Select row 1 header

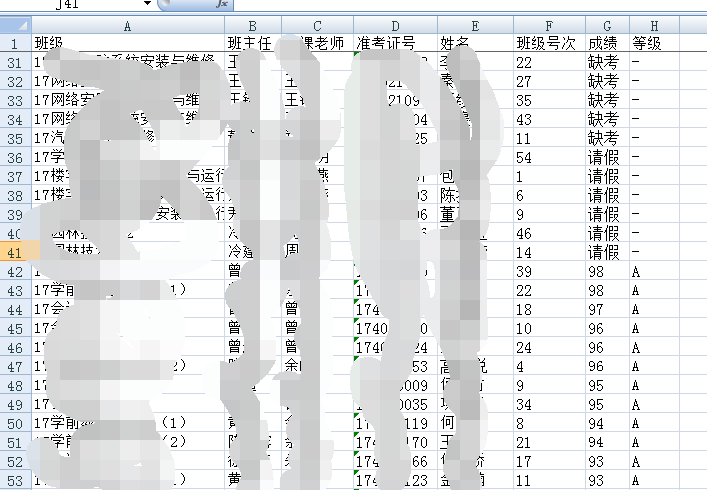coord(15,43)
